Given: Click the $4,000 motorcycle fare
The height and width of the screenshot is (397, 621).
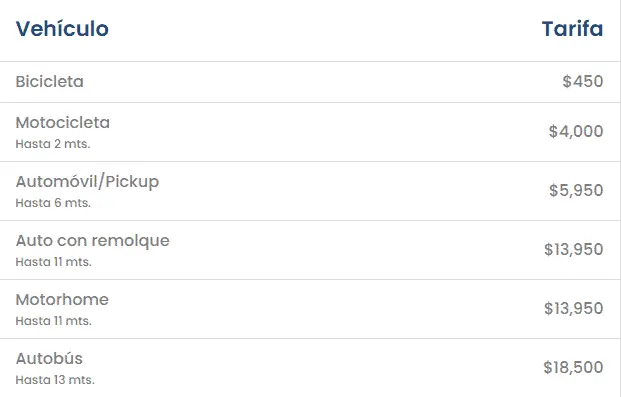Looking at the screenshot, I should 576,132.
